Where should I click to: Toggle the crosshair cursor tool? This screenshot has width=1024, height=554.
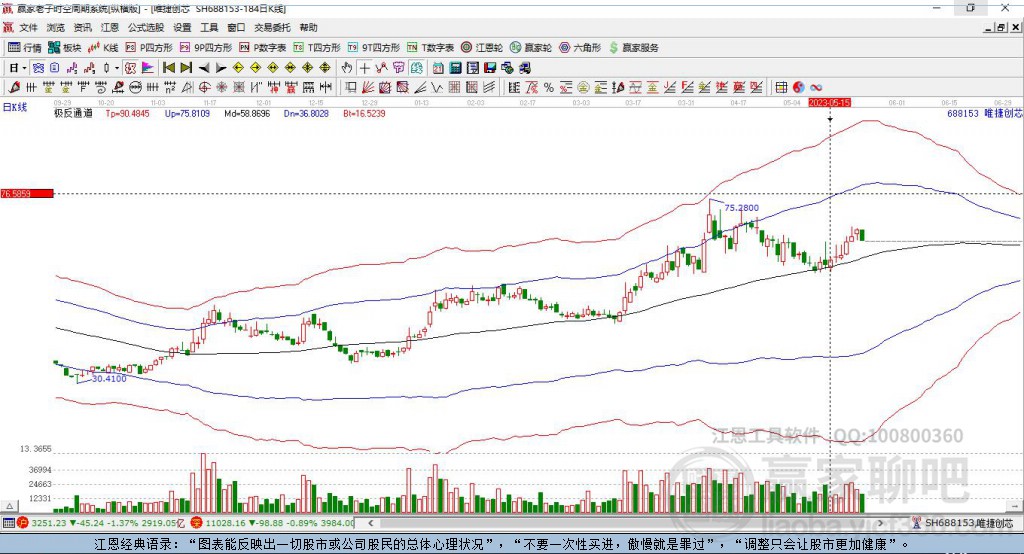coord(364,68)
